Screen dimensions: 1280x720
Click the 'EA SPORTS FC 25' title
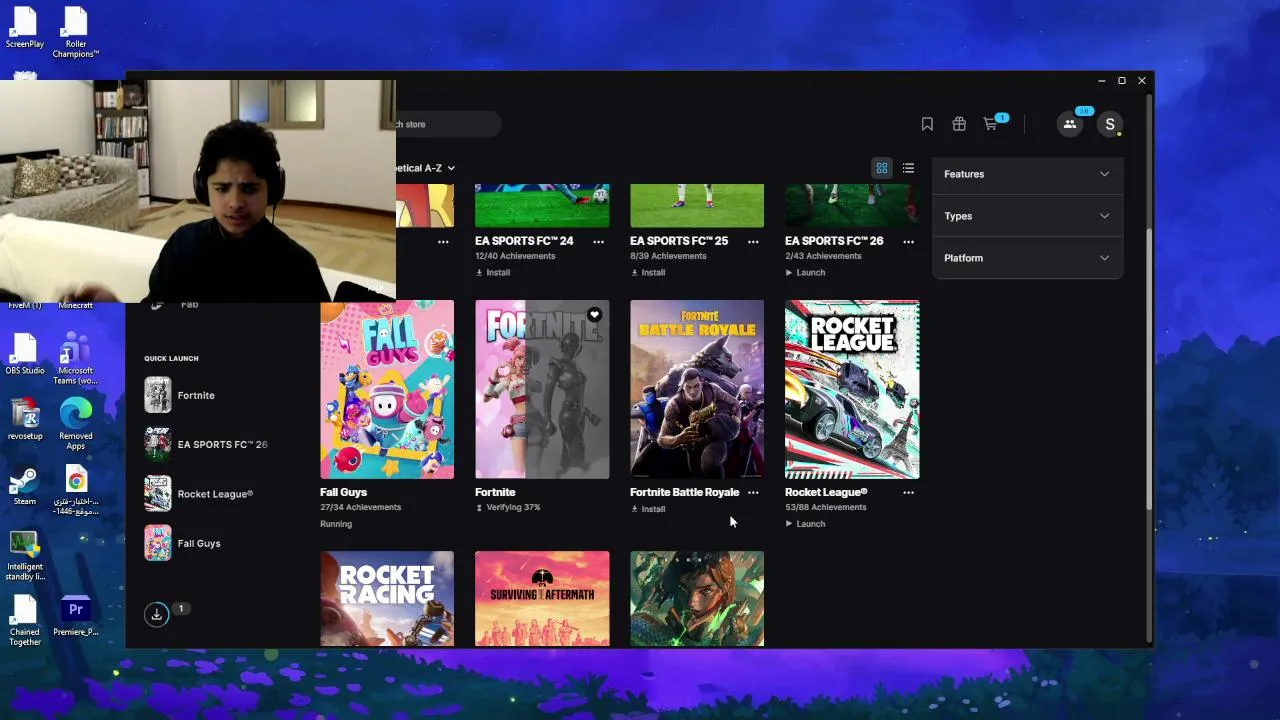679,241
